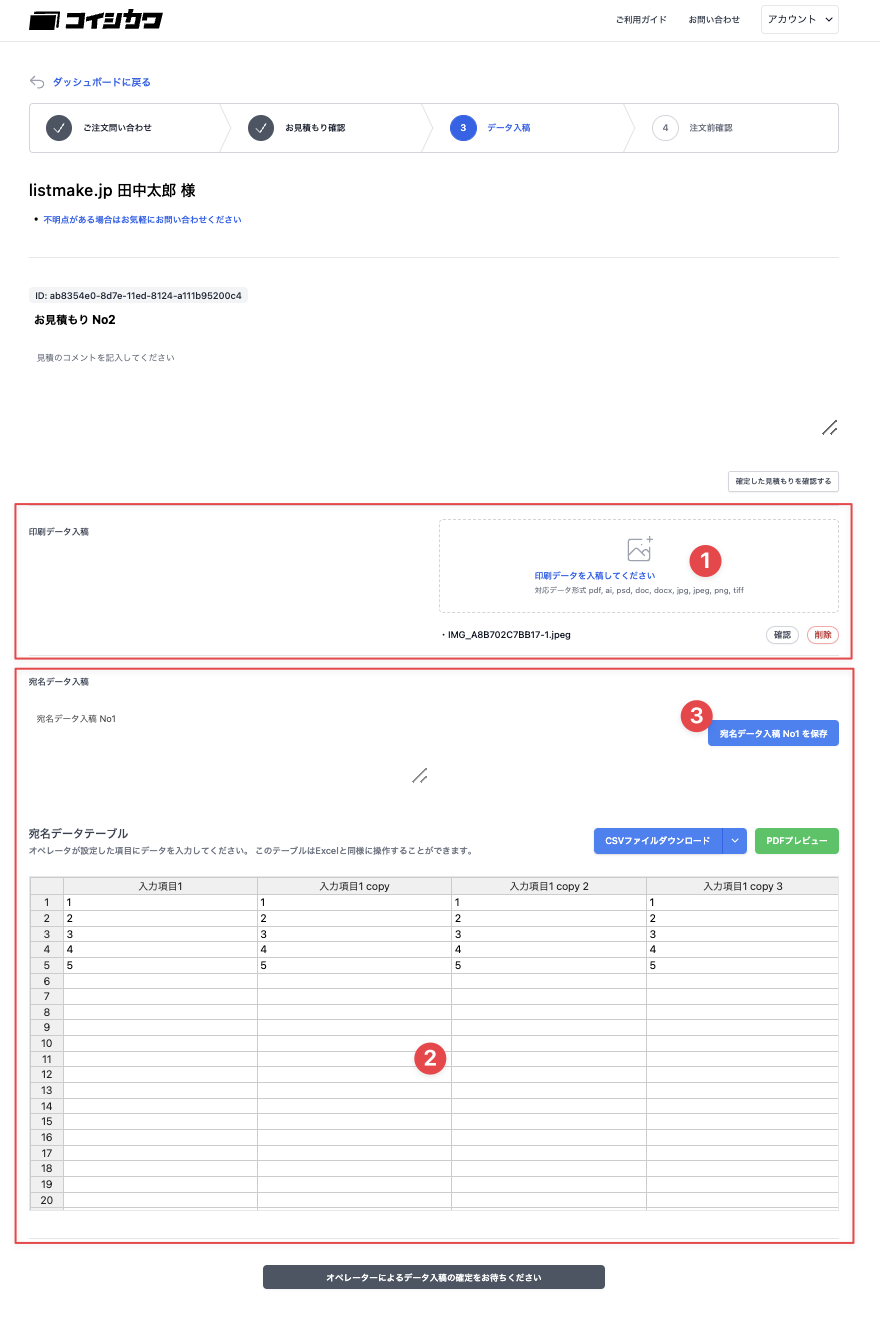
Task: Click the step 4 circle 注文前確認
Action: coord(665,128)
